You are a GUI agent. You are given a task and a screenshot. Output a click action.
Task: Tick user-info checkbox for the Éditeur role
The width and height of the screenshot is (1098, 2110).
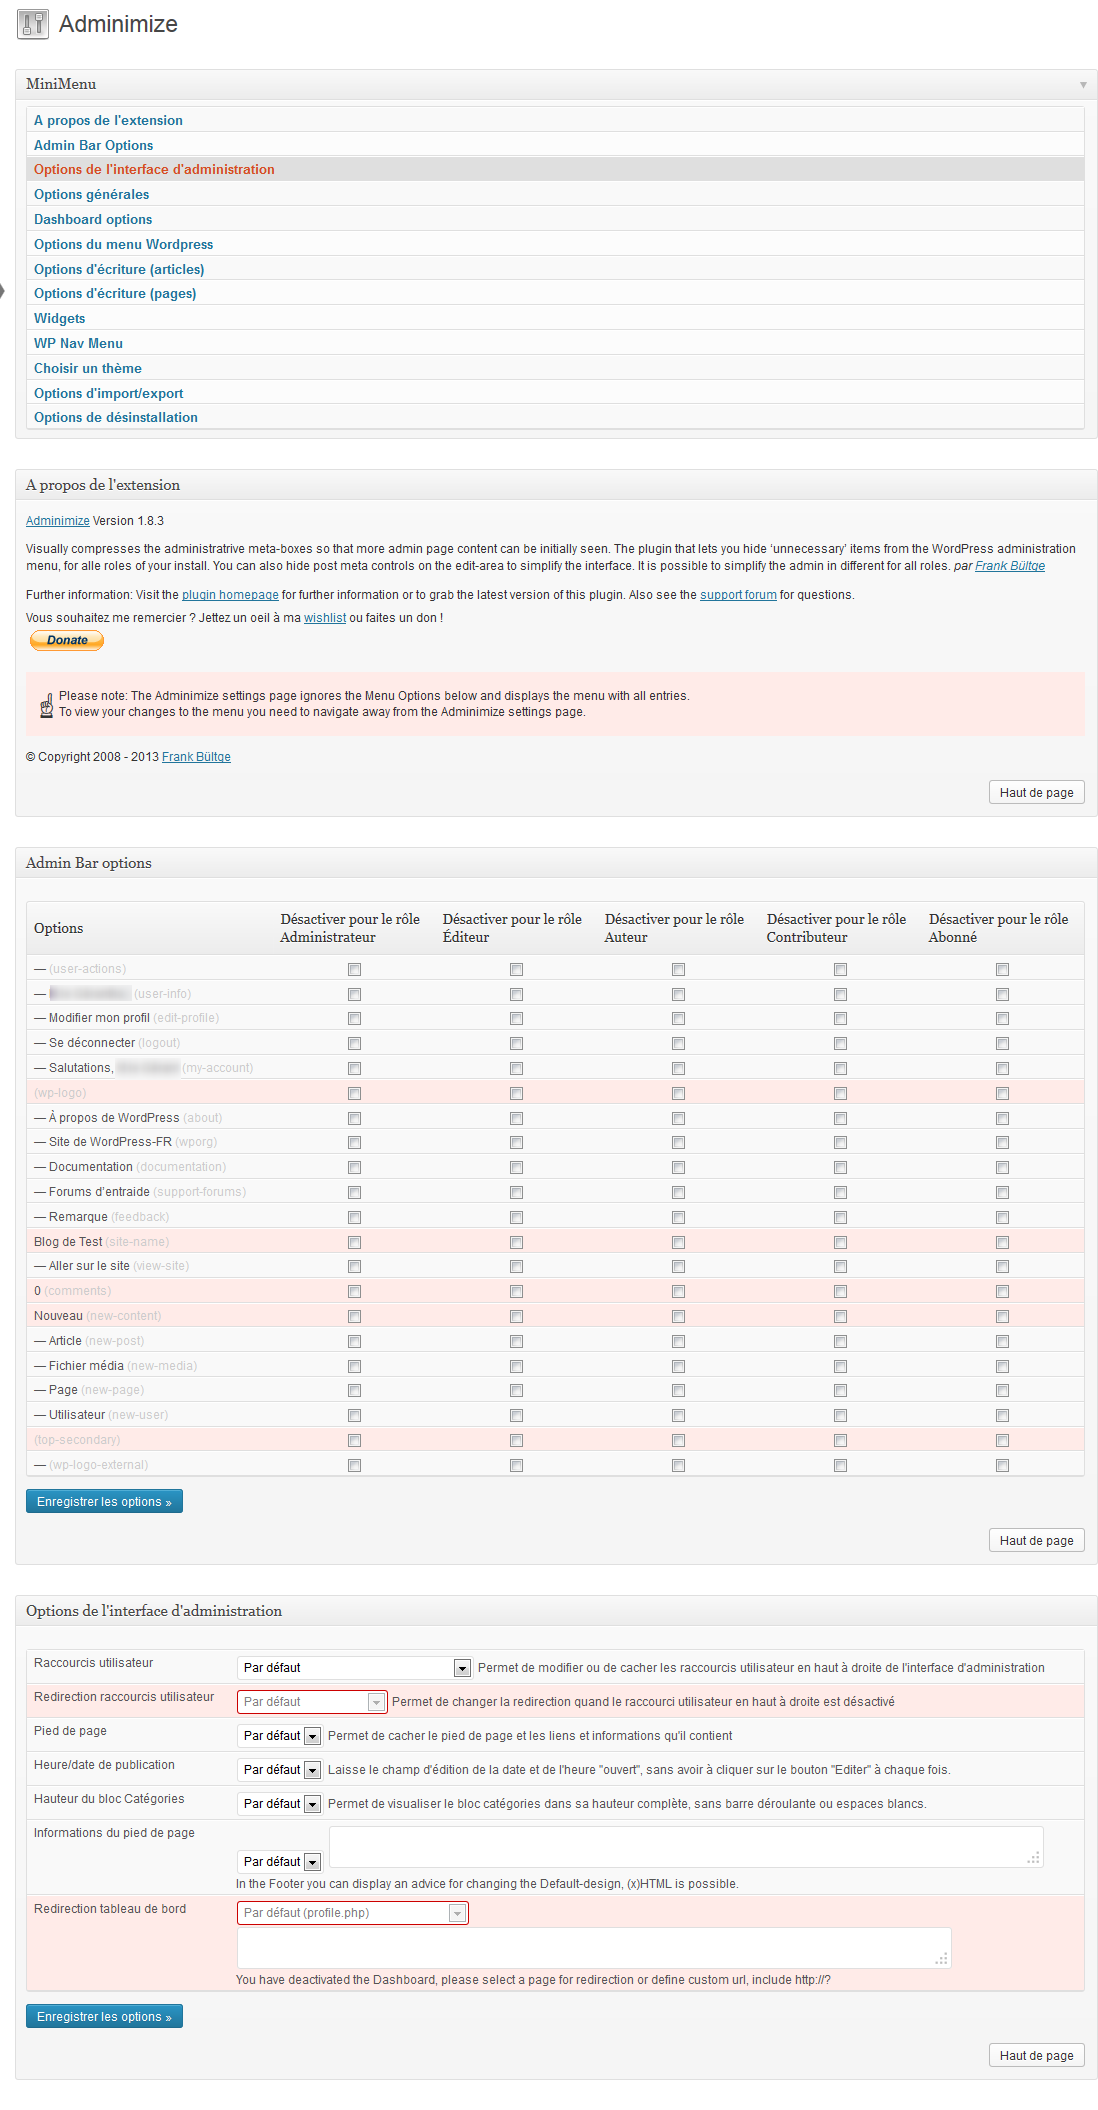(x=516, y=994)
